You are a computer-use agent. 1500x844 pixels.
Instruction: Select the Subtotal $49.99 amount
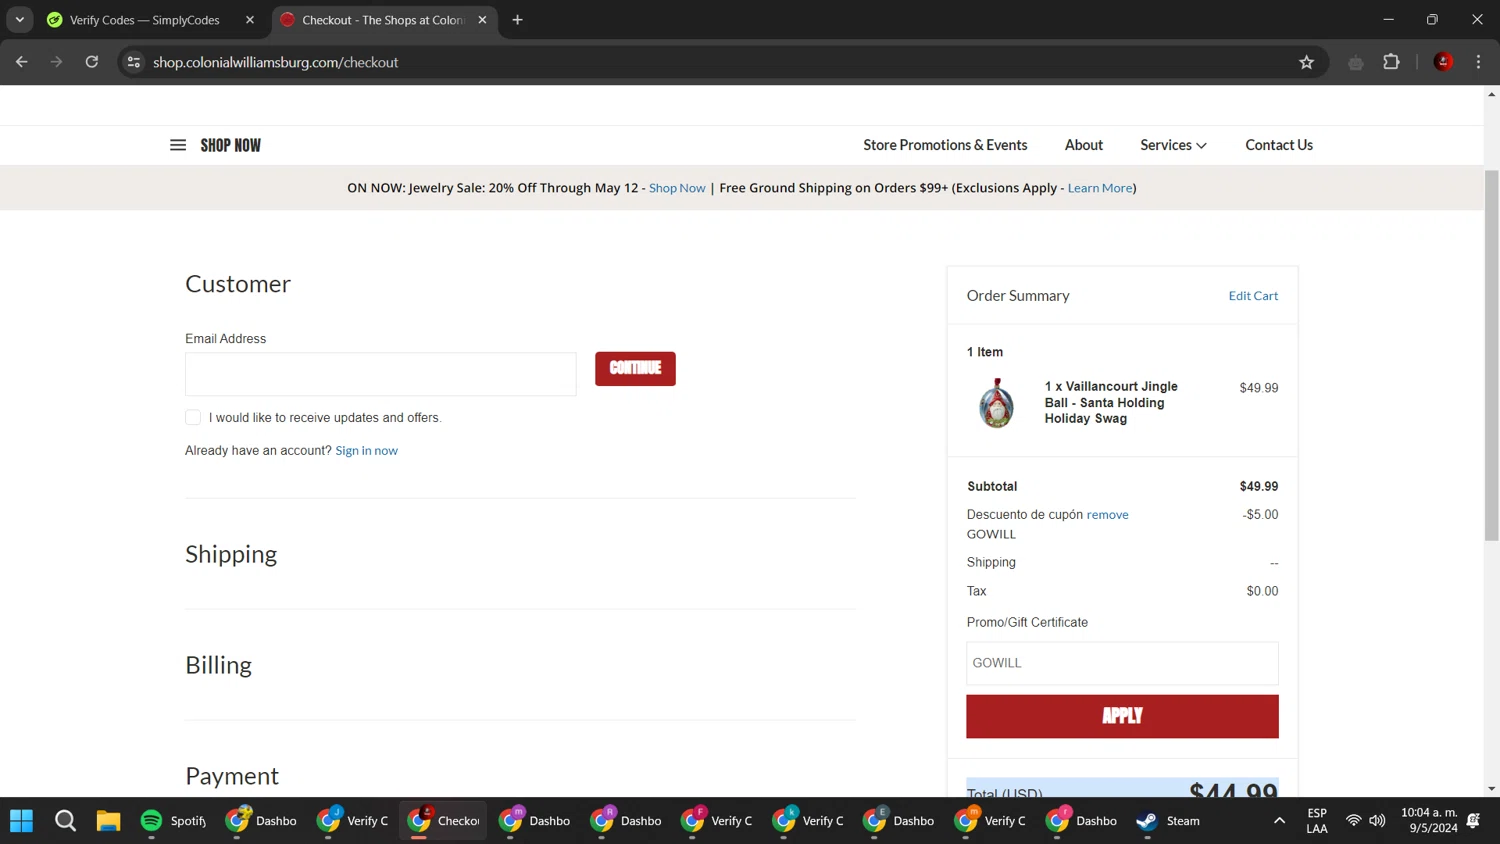tap(1258, 486)
